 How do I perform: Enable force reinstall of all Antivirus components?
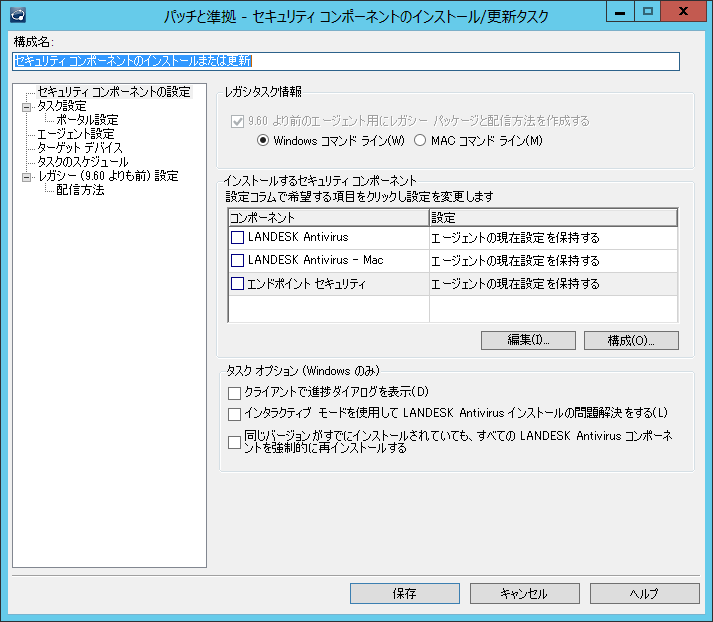(234, 442)
